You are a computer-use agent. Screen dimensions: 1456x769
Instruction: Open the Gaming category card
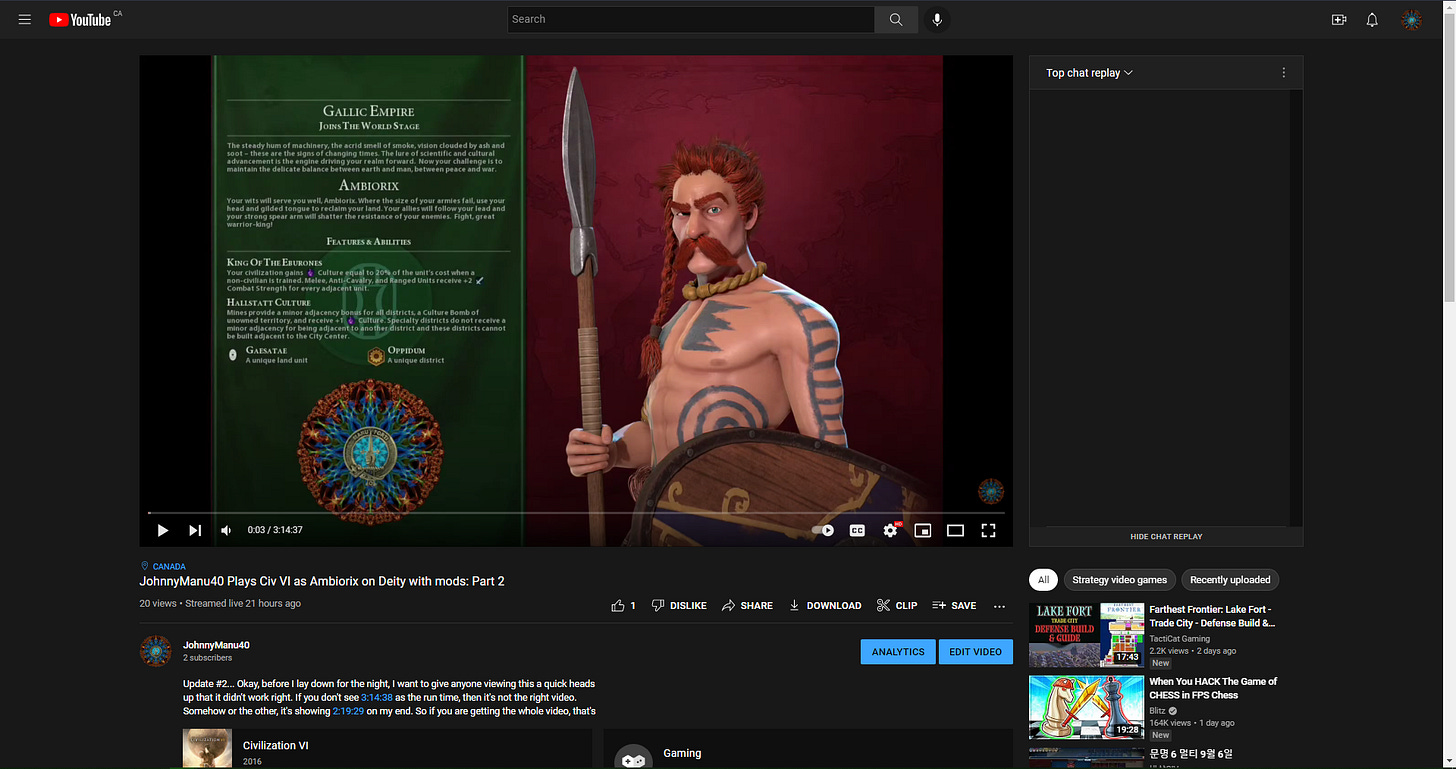(808, 750)
